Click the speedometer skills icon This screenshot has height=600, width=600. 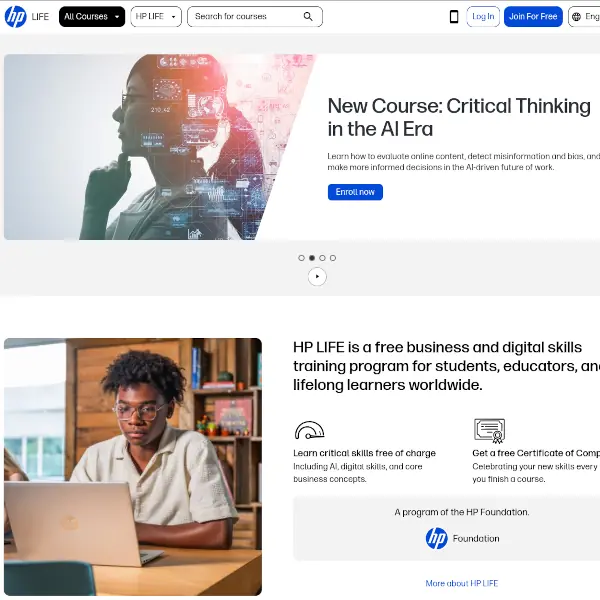pos(309,430)
